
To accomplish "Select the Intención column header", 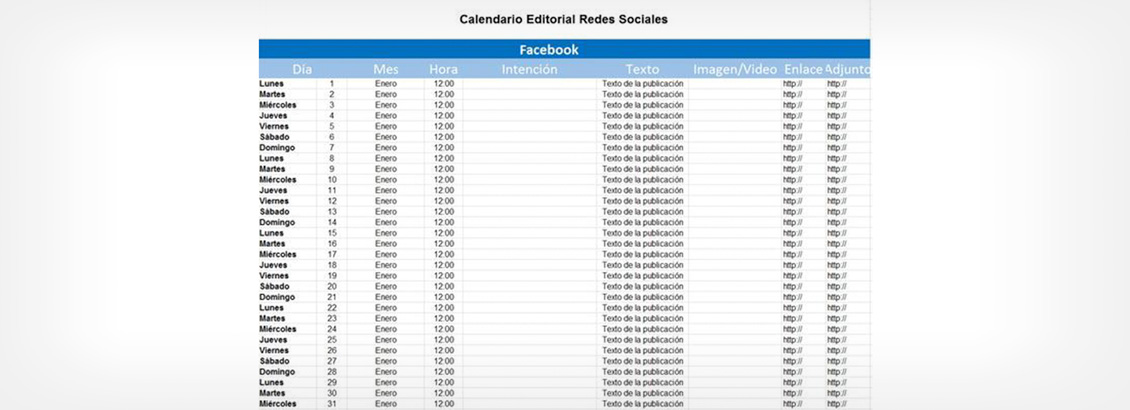I will point(530,69).
